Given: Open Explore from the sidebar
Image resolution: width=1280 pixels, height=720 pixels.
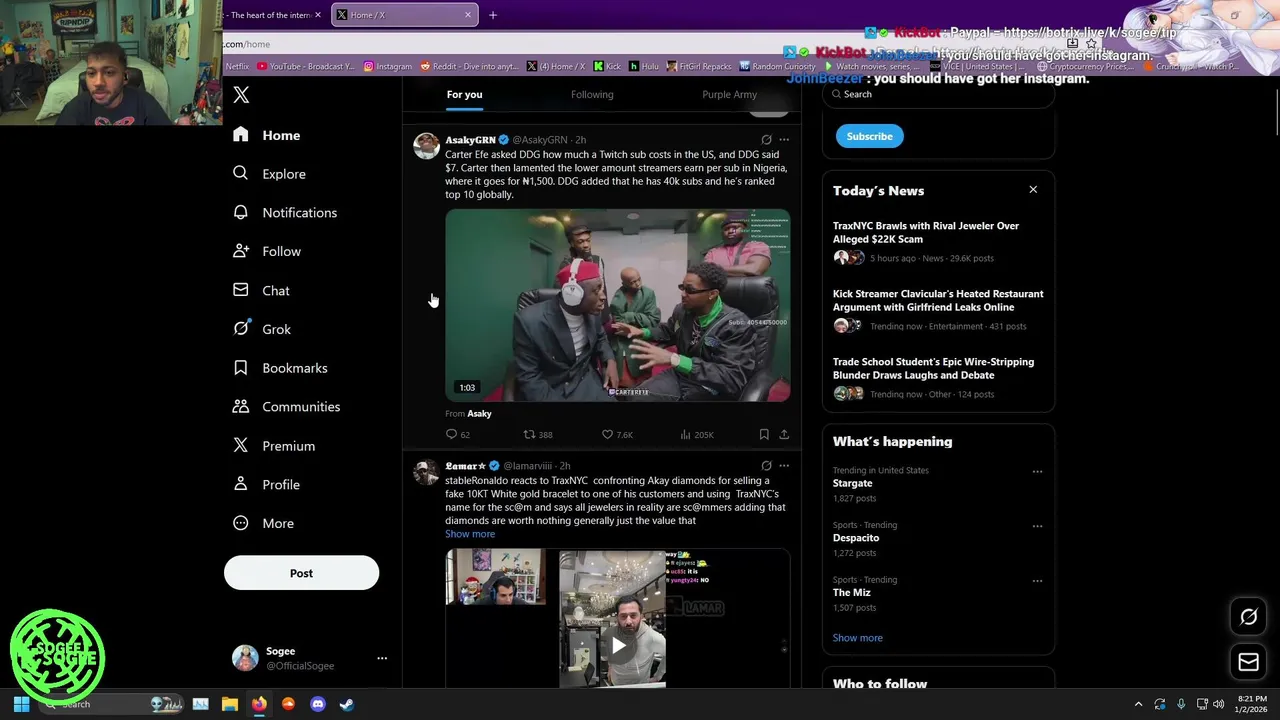Looking at the screenshot, I should click(270, 174).
